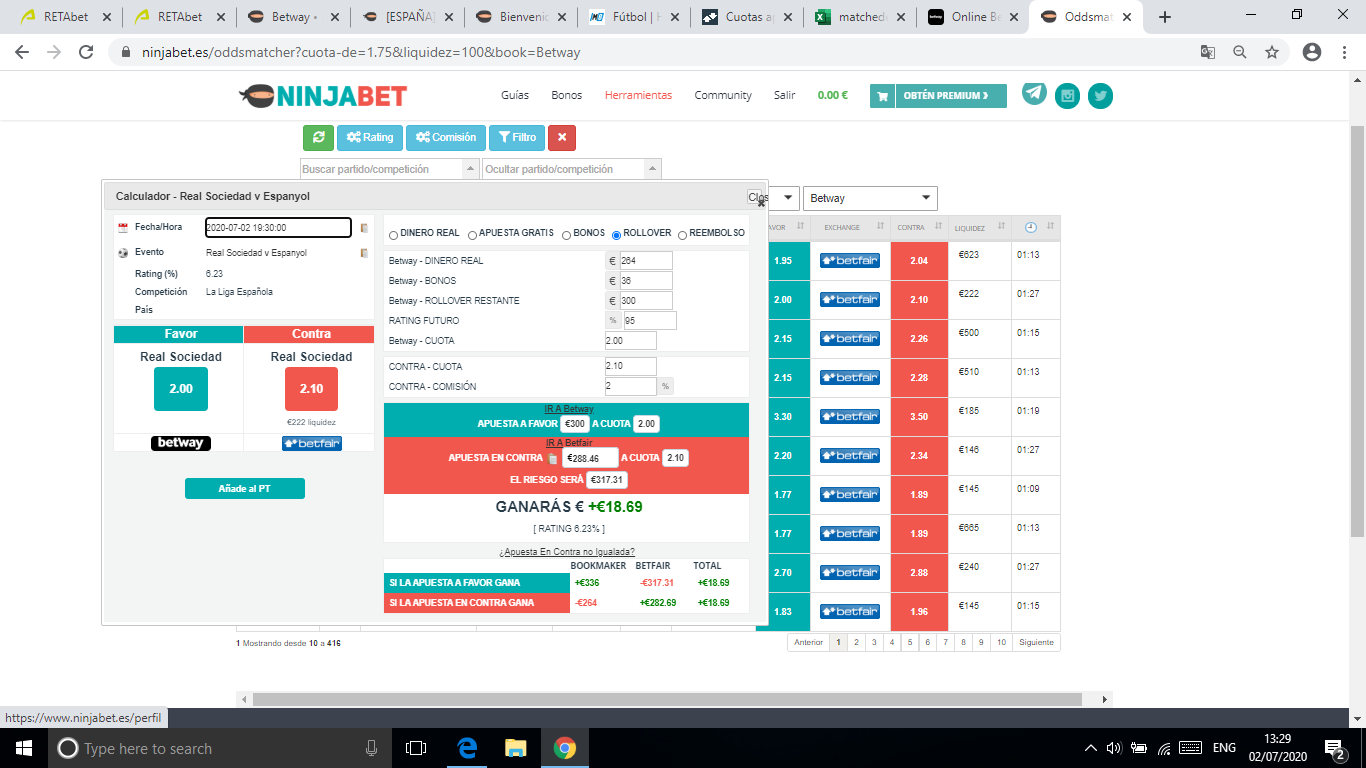The width and height of the screenshot is (1366, 768).
Task: Click the RATING FUTURO input field
Action: [x=650, y=321]
